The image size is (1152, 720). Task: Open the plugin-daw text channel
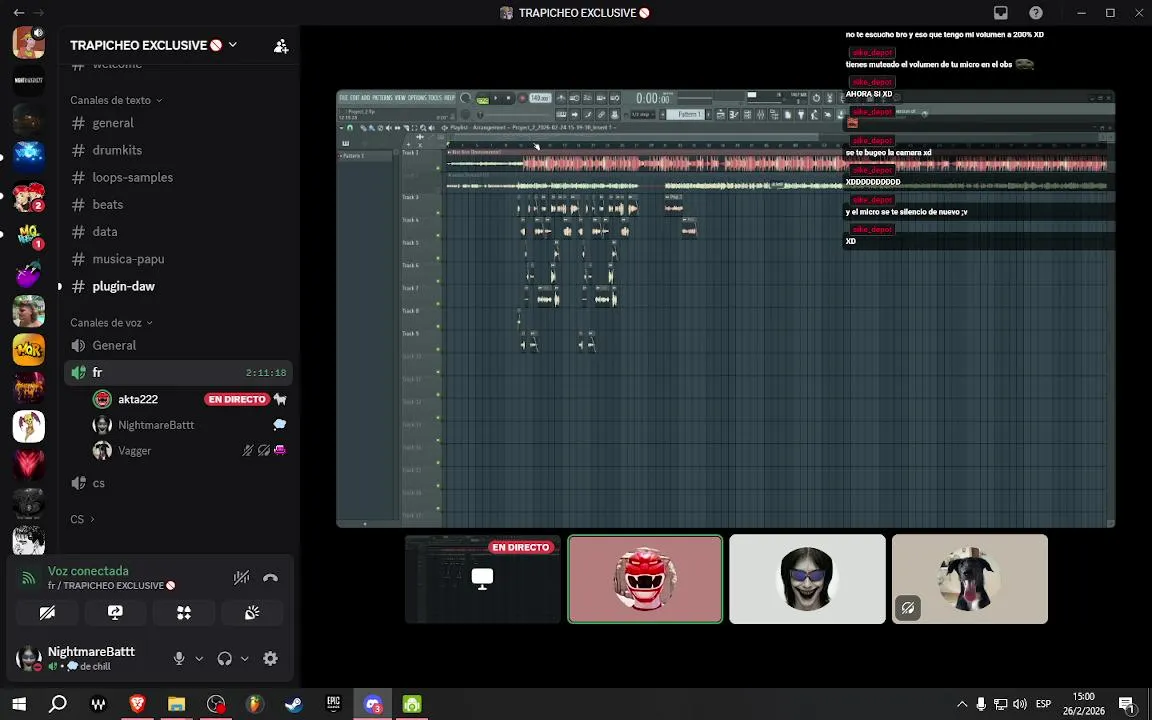coord(178,286)
